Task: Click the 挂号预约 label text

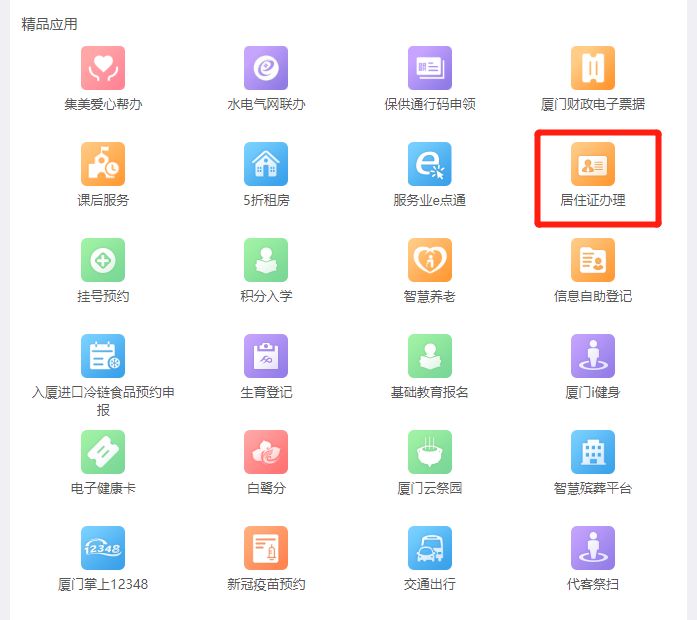Action: point(103,296)
